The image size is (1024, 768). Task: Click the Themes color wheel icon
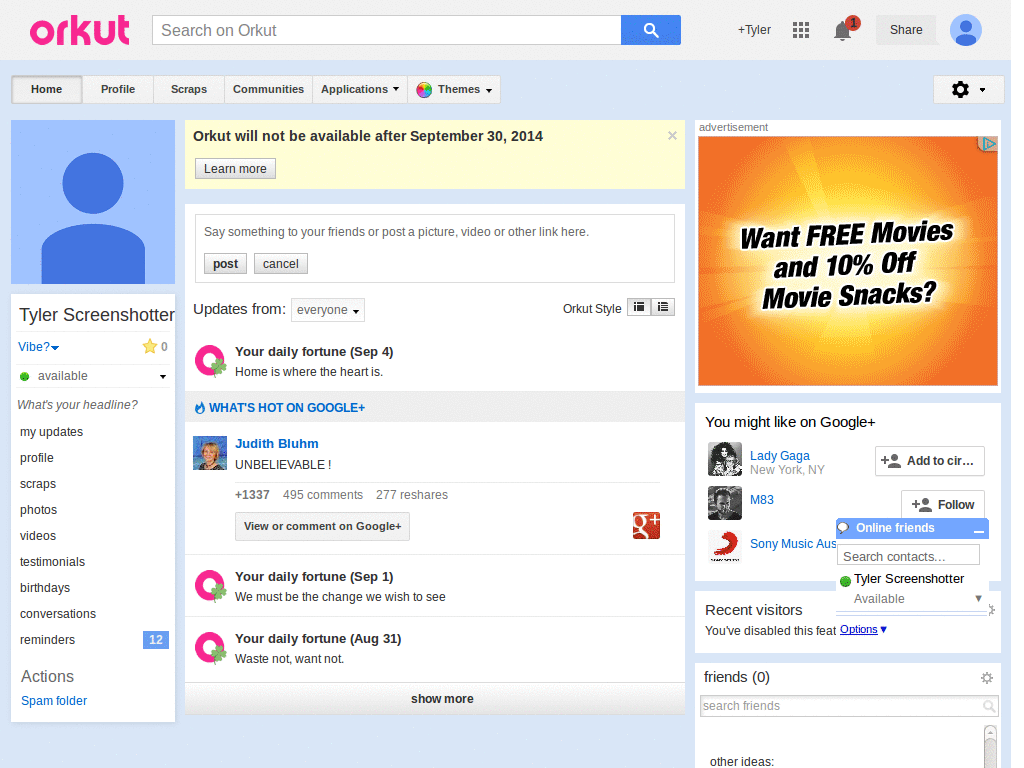tap(424, 89)
